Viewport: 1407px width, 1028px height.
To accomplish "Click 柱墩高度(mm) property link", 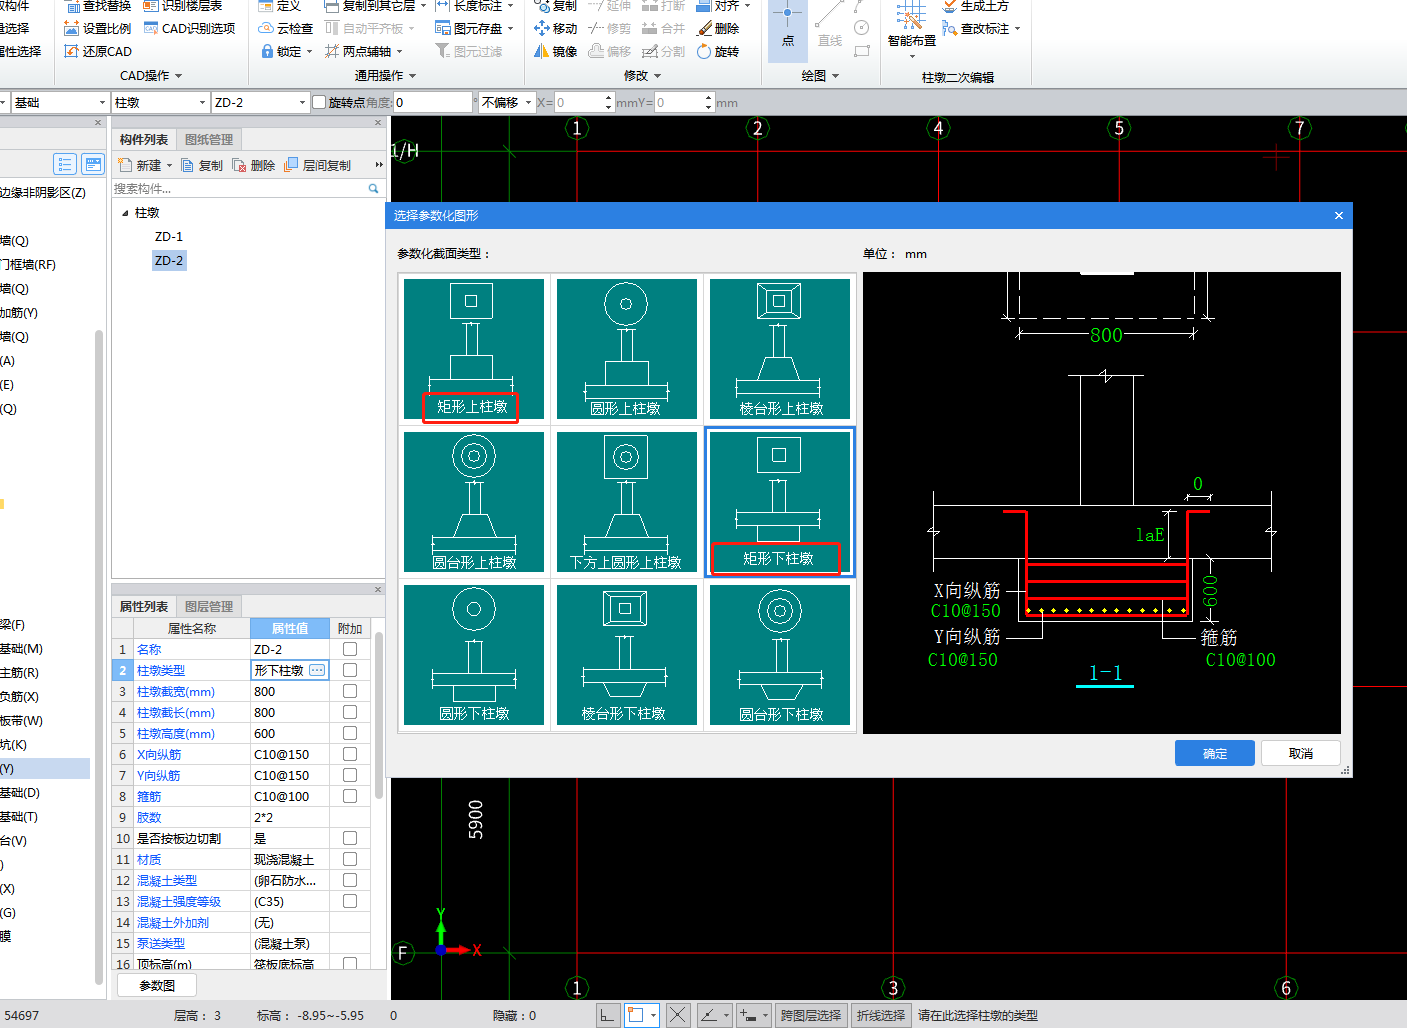I will [x=176, y=733].
